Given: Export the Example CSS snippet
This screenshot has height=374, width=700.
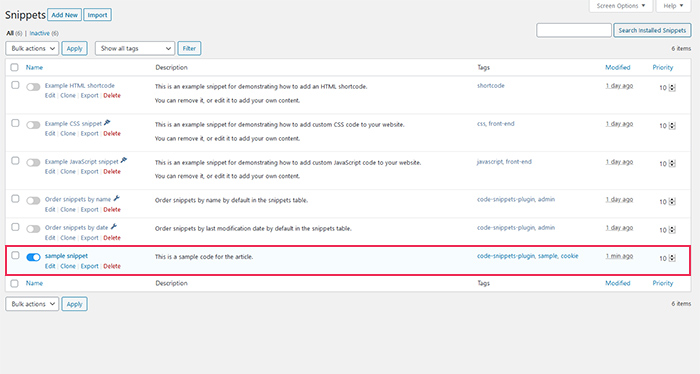Looking at the screenshot, I should click(89, 133).
